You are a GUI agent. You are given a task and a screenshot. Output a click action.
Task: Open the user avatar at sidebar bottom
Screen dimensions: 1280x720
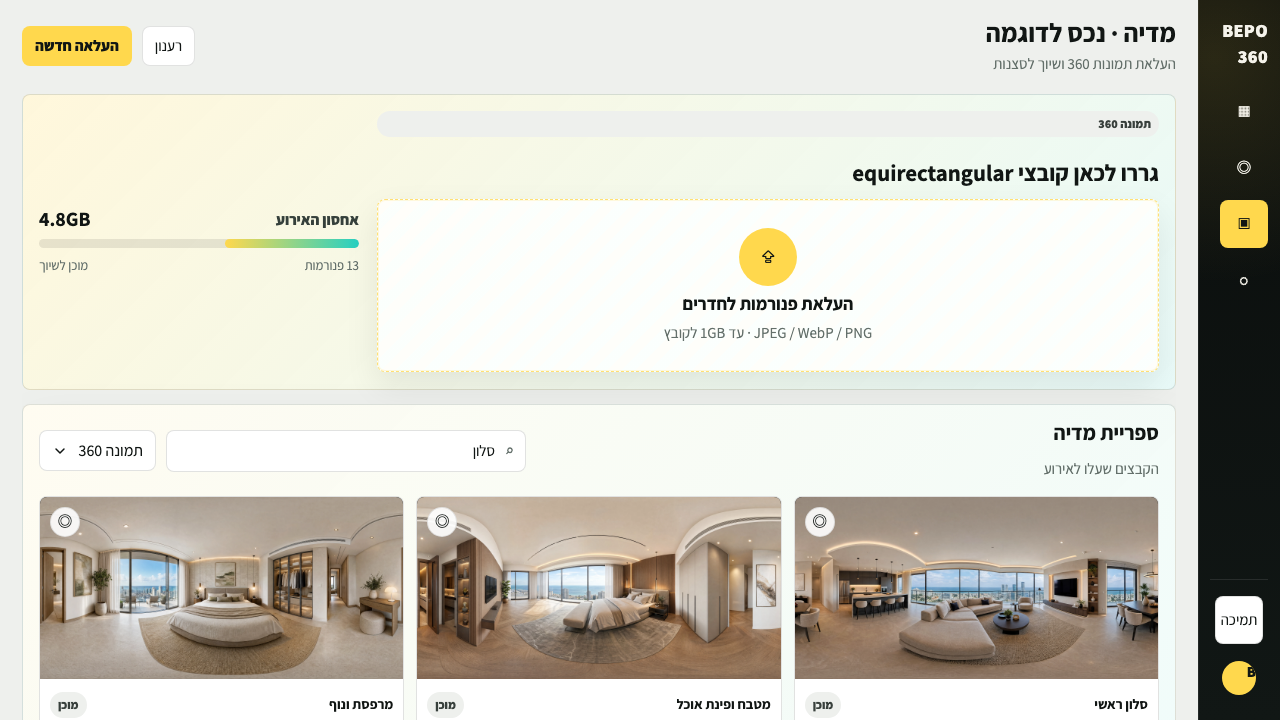[1239, 678]
